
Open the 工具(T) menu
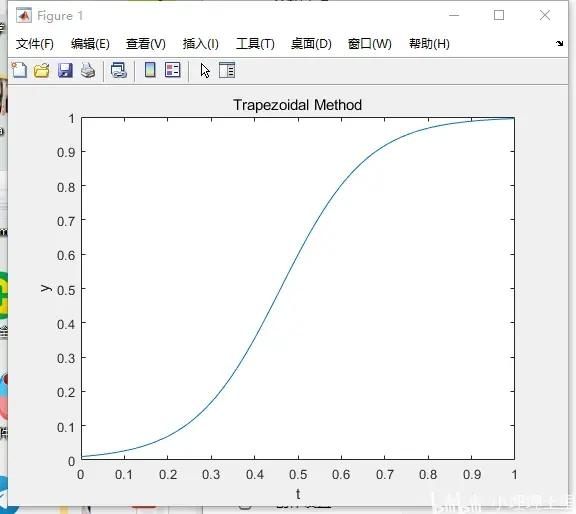click(x=255, y=44)
